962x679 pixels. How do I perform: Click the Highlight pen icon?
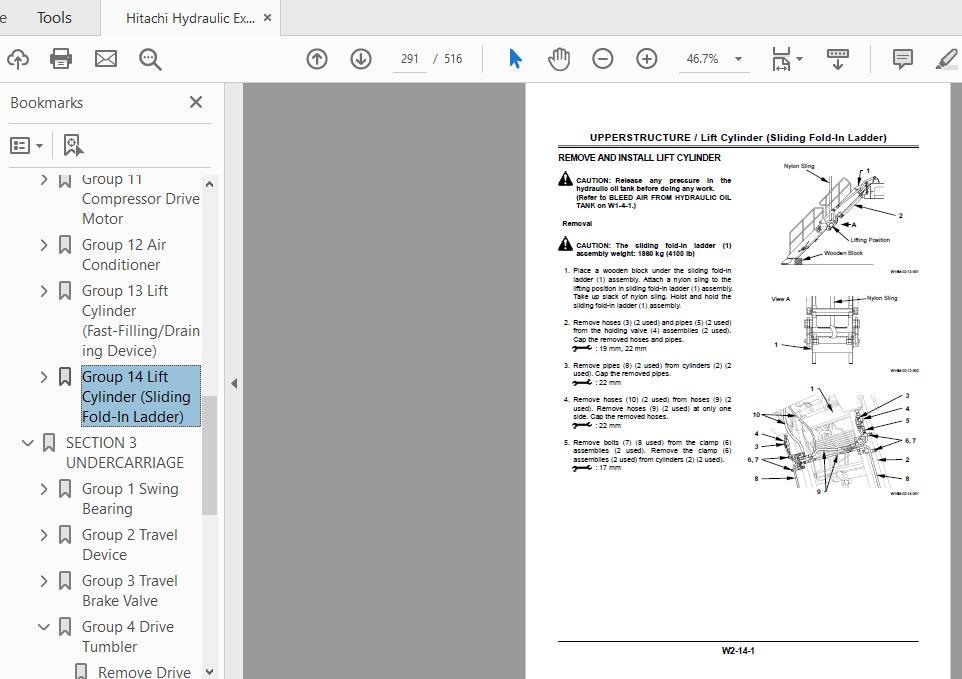(947, 59)
